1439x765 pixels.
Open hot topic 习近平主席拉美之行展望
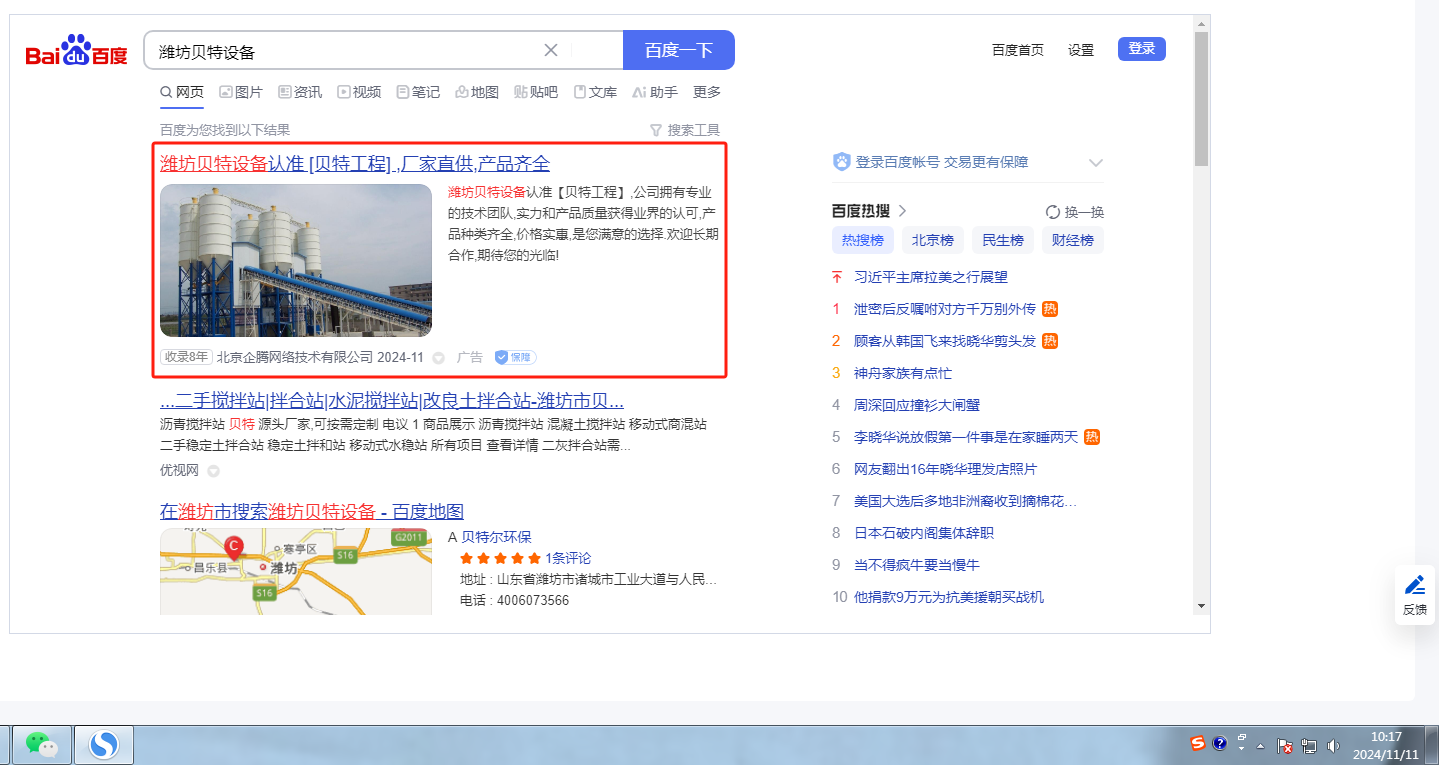coord(931,277)
